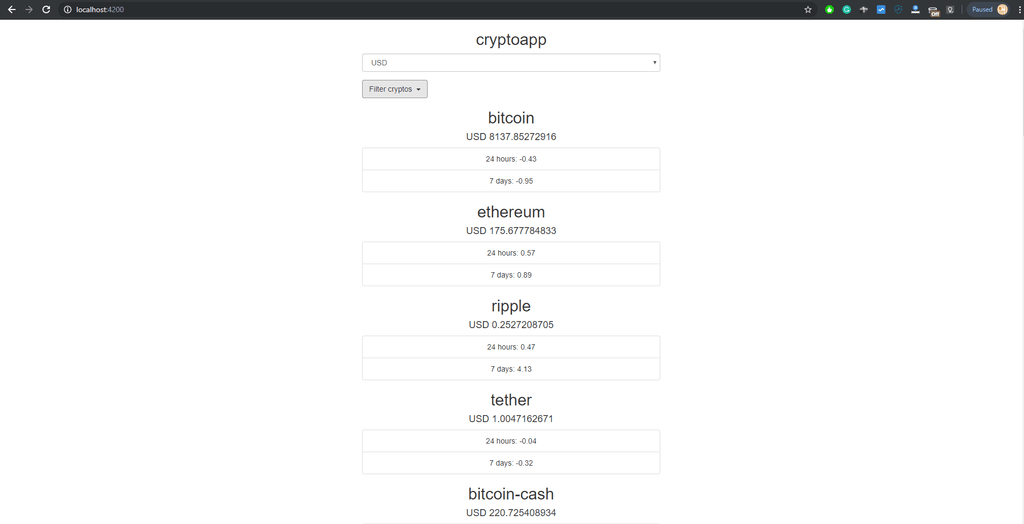This screenshot has height=524, width=1024.
Task: Click the extension icon labeled Off
Action: [933, 10]
